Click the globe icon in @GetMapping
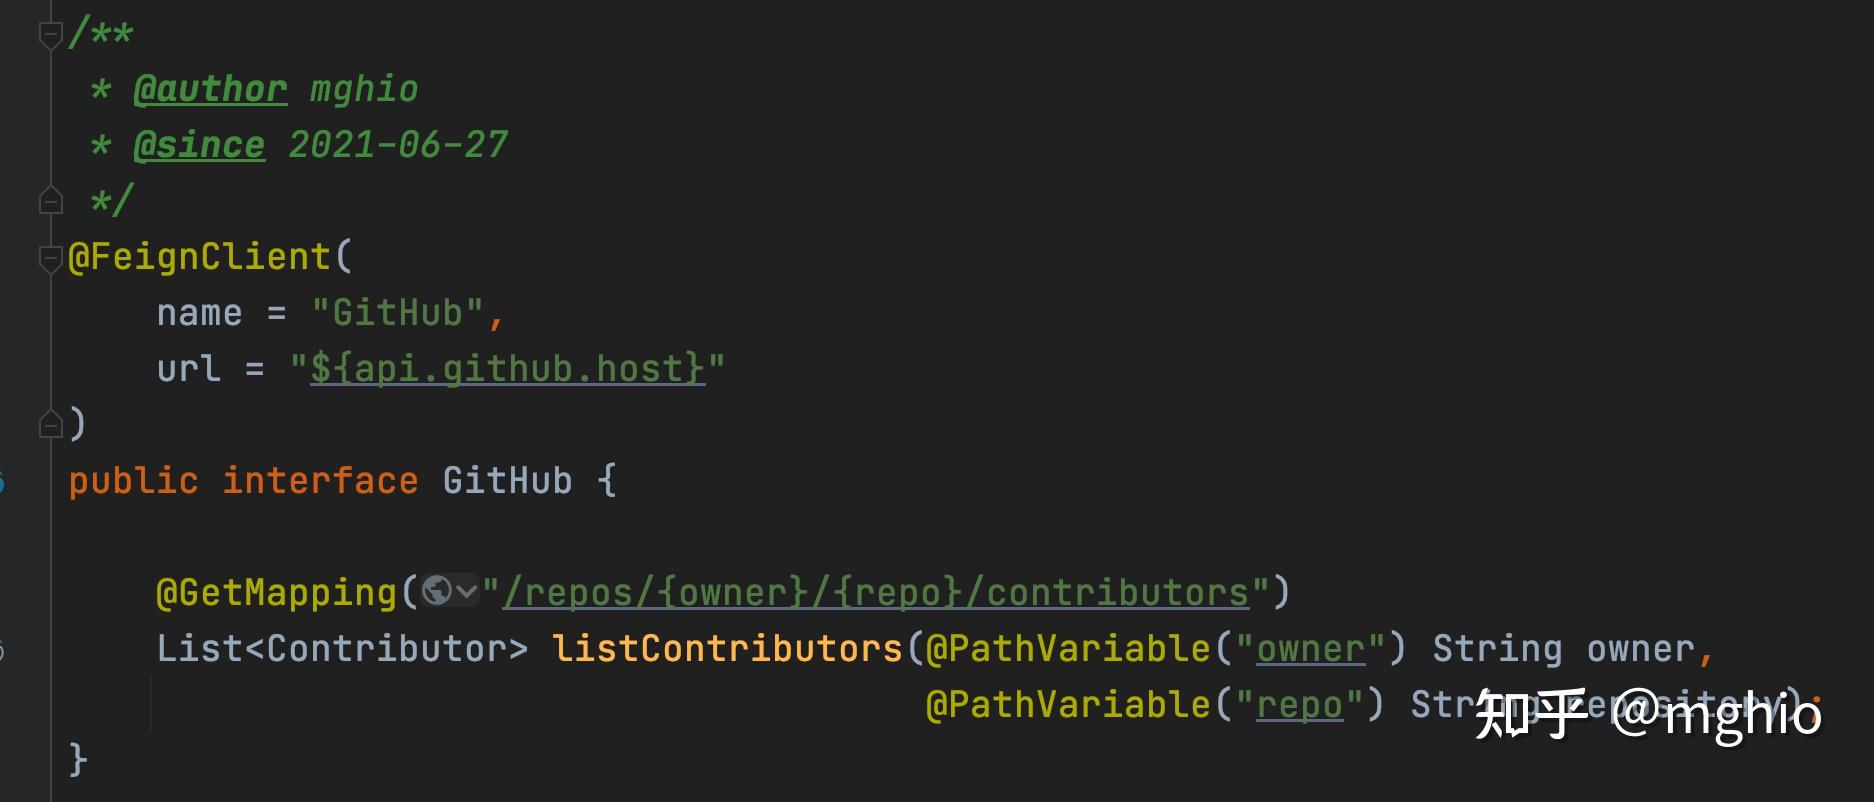This screenshot has height=802, width=1874. 436,591
